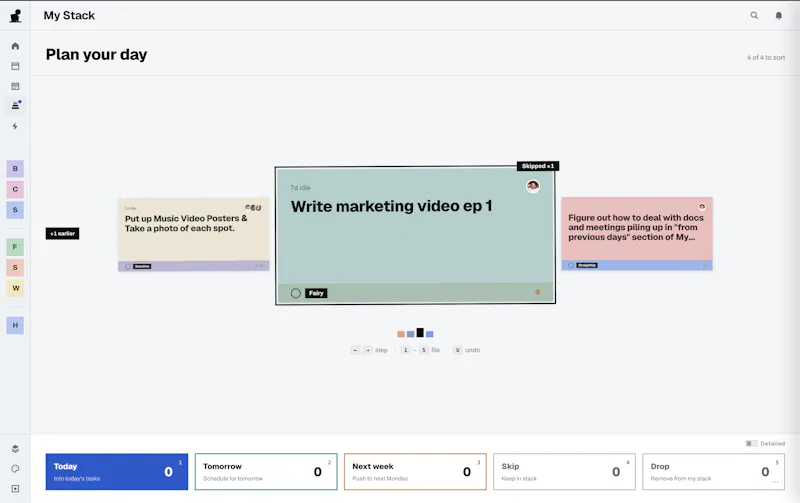Click the Skip bucket to keep in stack
Screen dimensions: 800x503
click(564, 472)
